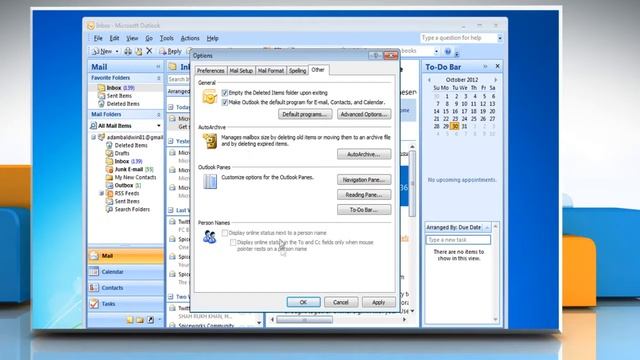Click the Shortcuts icon at navigation bottom

[150, 320]
